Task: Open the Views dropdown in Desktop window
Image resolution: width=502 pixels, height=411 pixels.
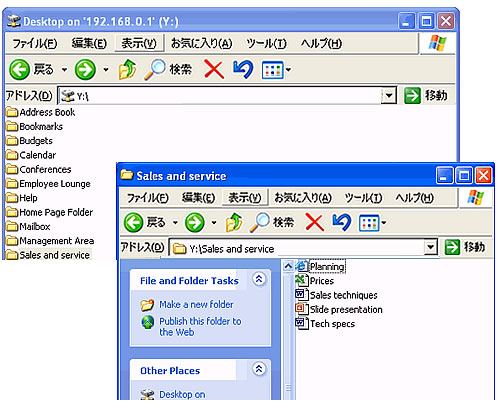Action: click(x=277, y=70)
